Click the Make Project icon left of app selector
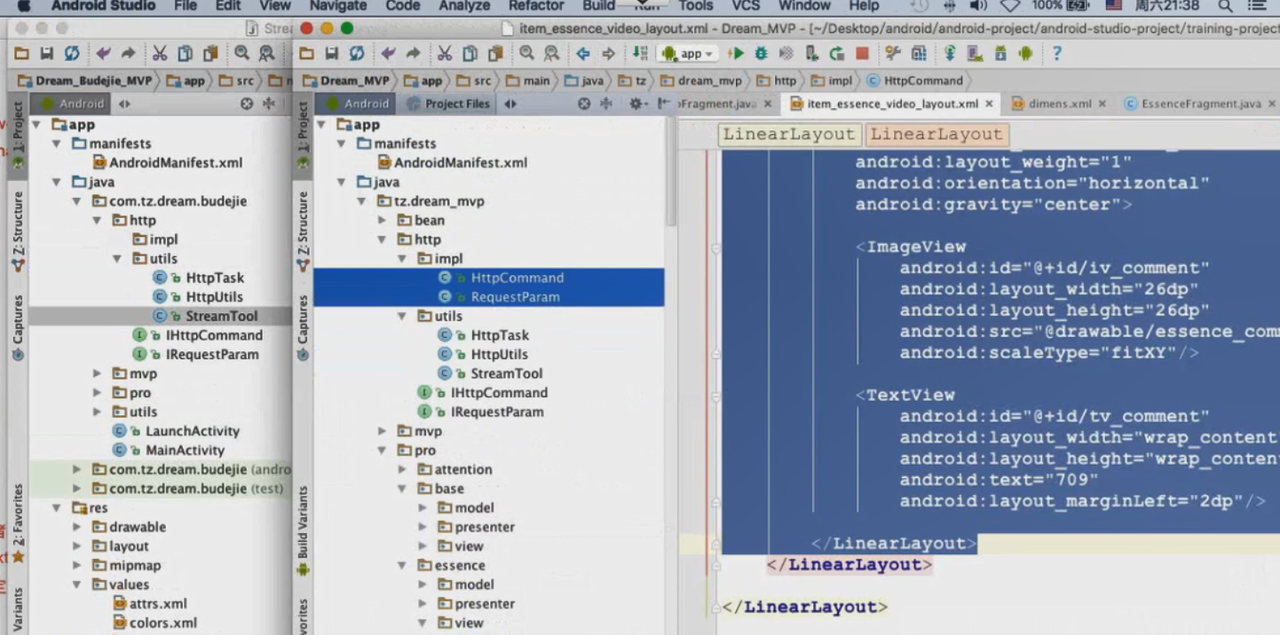Image resolution: width=1280 pixels, height=635 pixels. click(x=641, y=54)
